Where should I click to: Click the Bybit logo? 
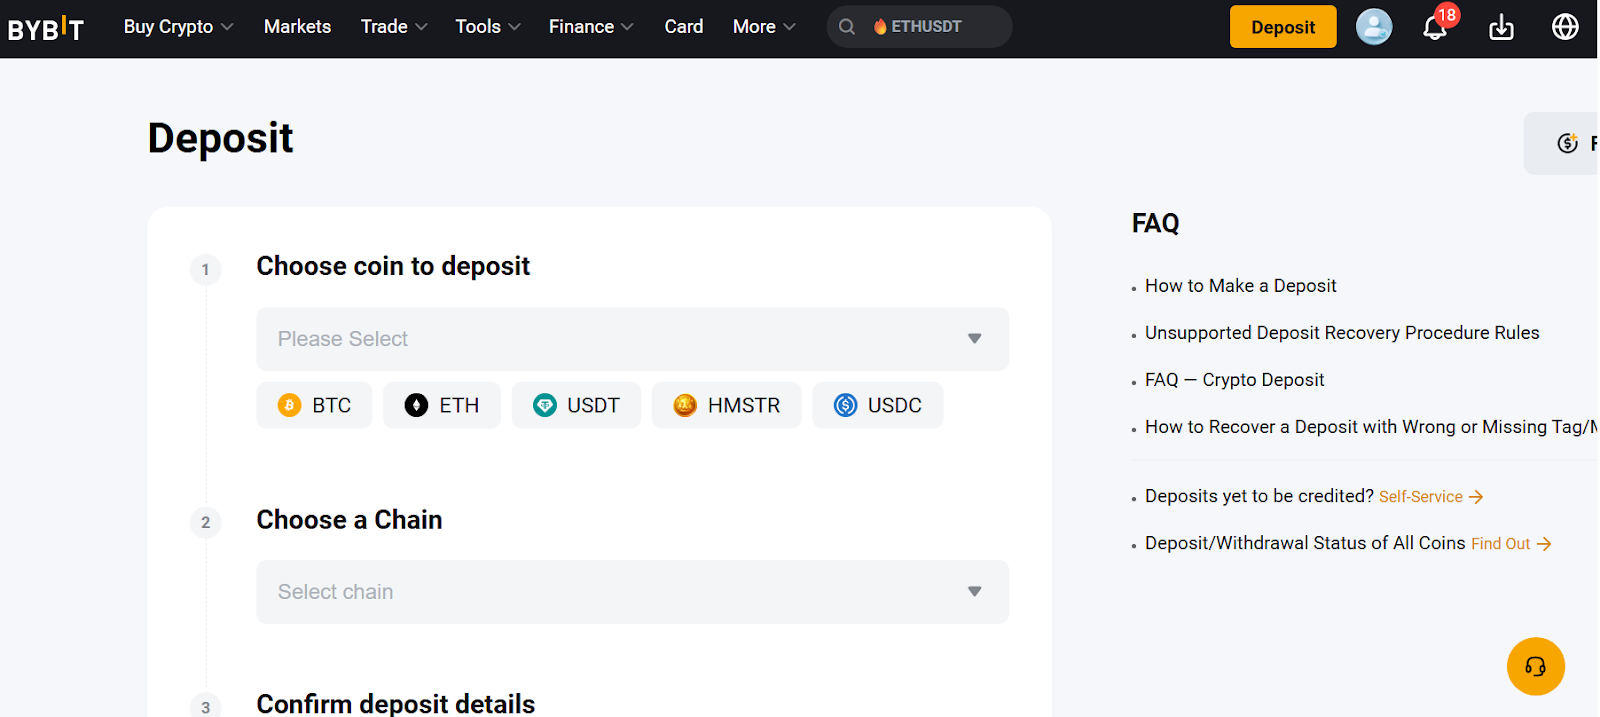point(46,28)
